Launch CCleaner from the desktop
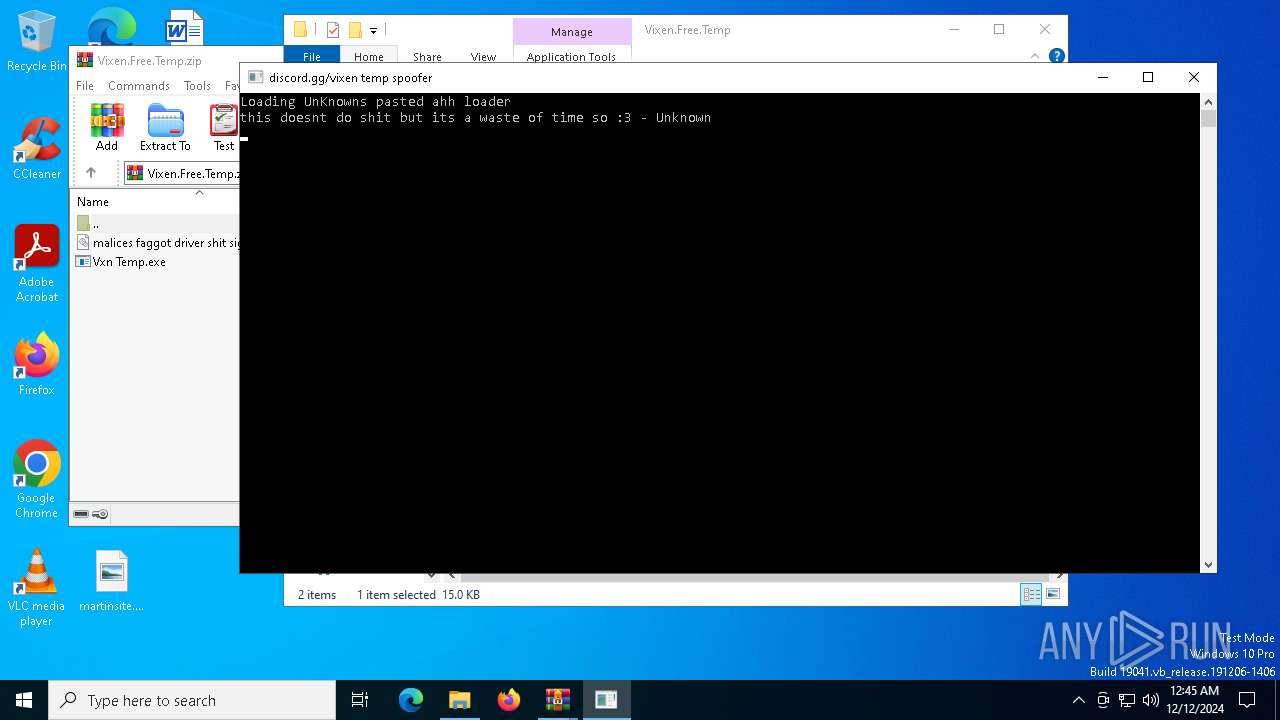Viewport: 1280px width, 720px height. [x=36, y=150]
